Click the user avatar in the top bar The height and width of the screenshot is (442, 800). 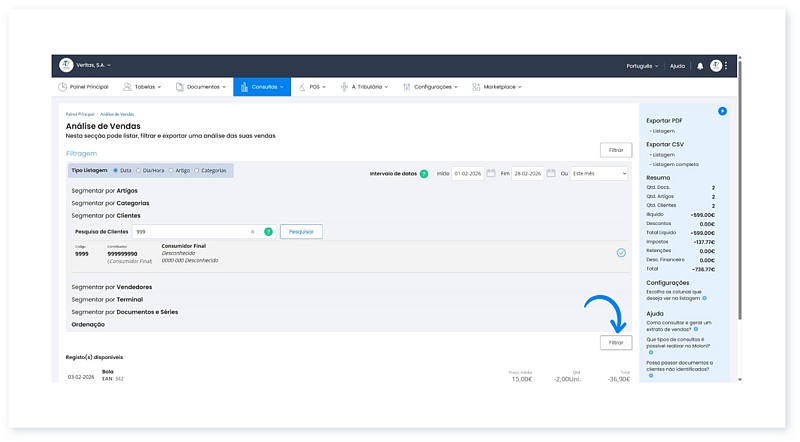click(x=716, y=66)
